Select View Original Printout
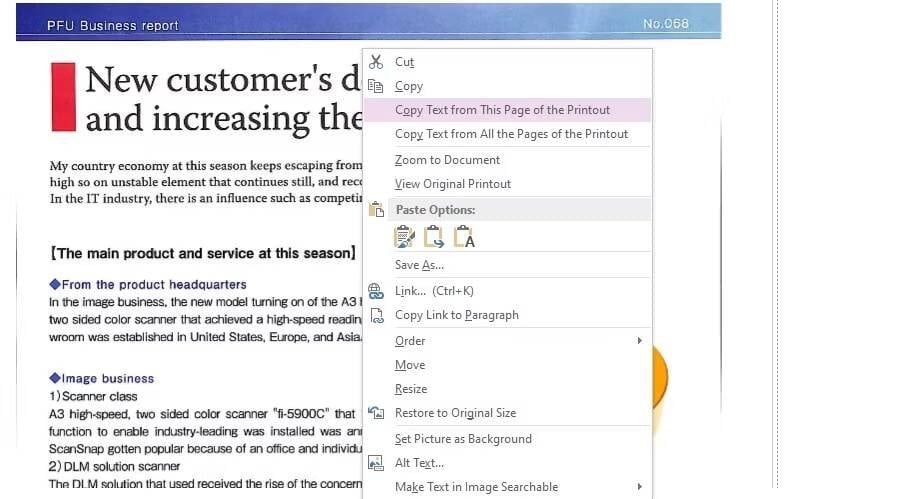This screenshot has width=903, height=499. [507, 184]
